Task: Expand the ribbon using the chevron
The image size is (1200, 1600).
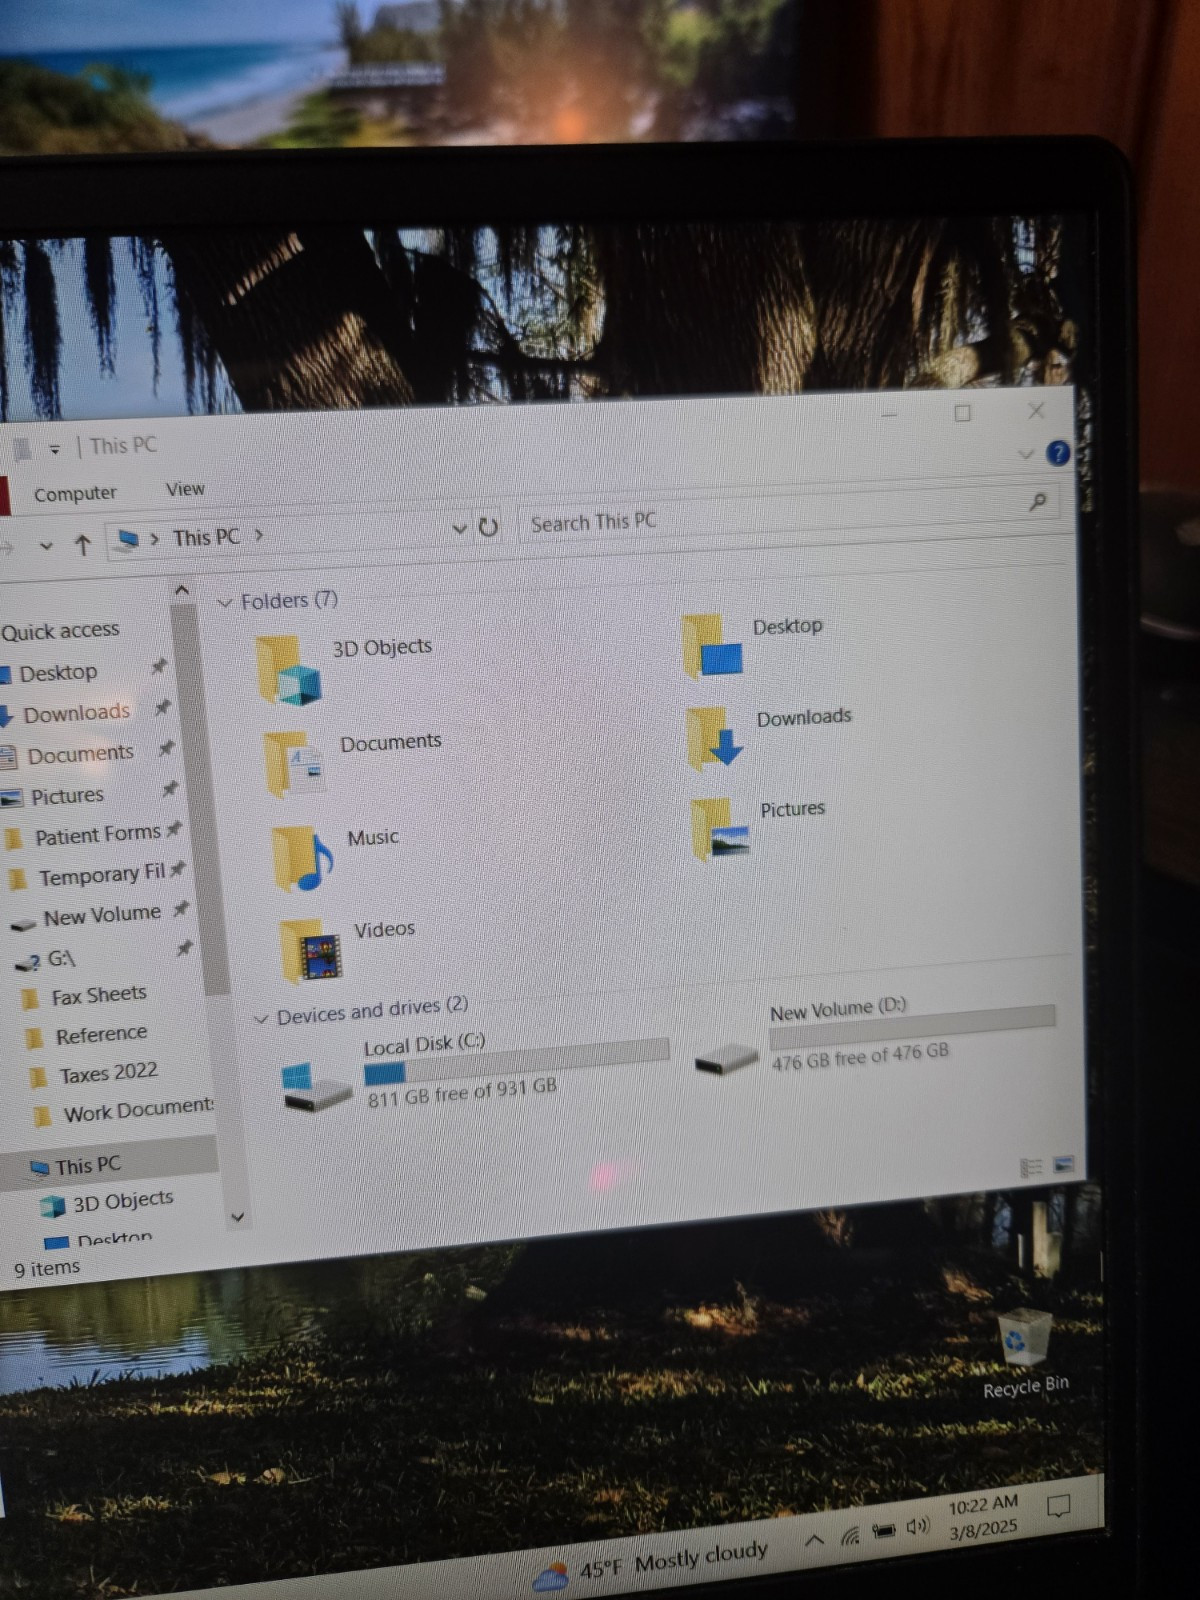Action: pos(1025,455)
